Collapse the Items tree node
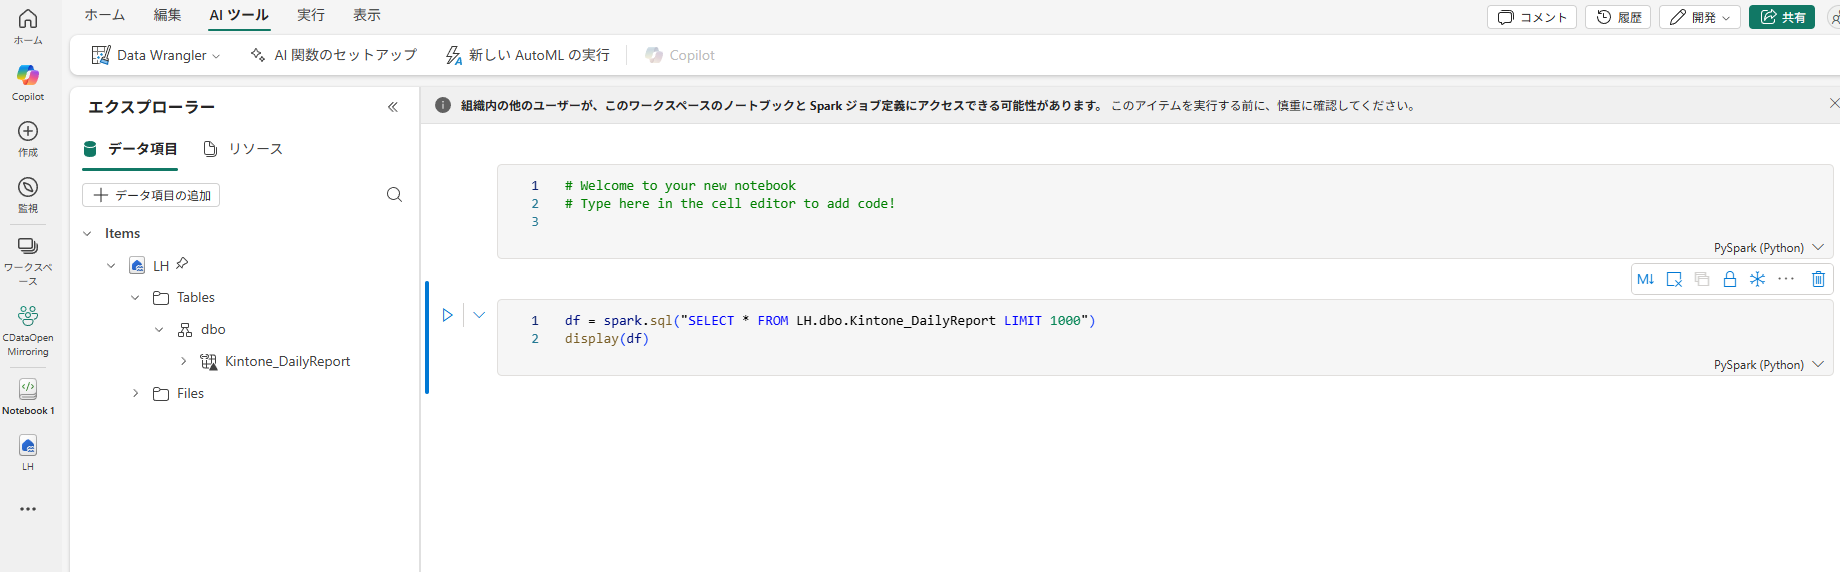Image resolution: width=1840 pixels, height=572 pixels. (x=87, y=234)
